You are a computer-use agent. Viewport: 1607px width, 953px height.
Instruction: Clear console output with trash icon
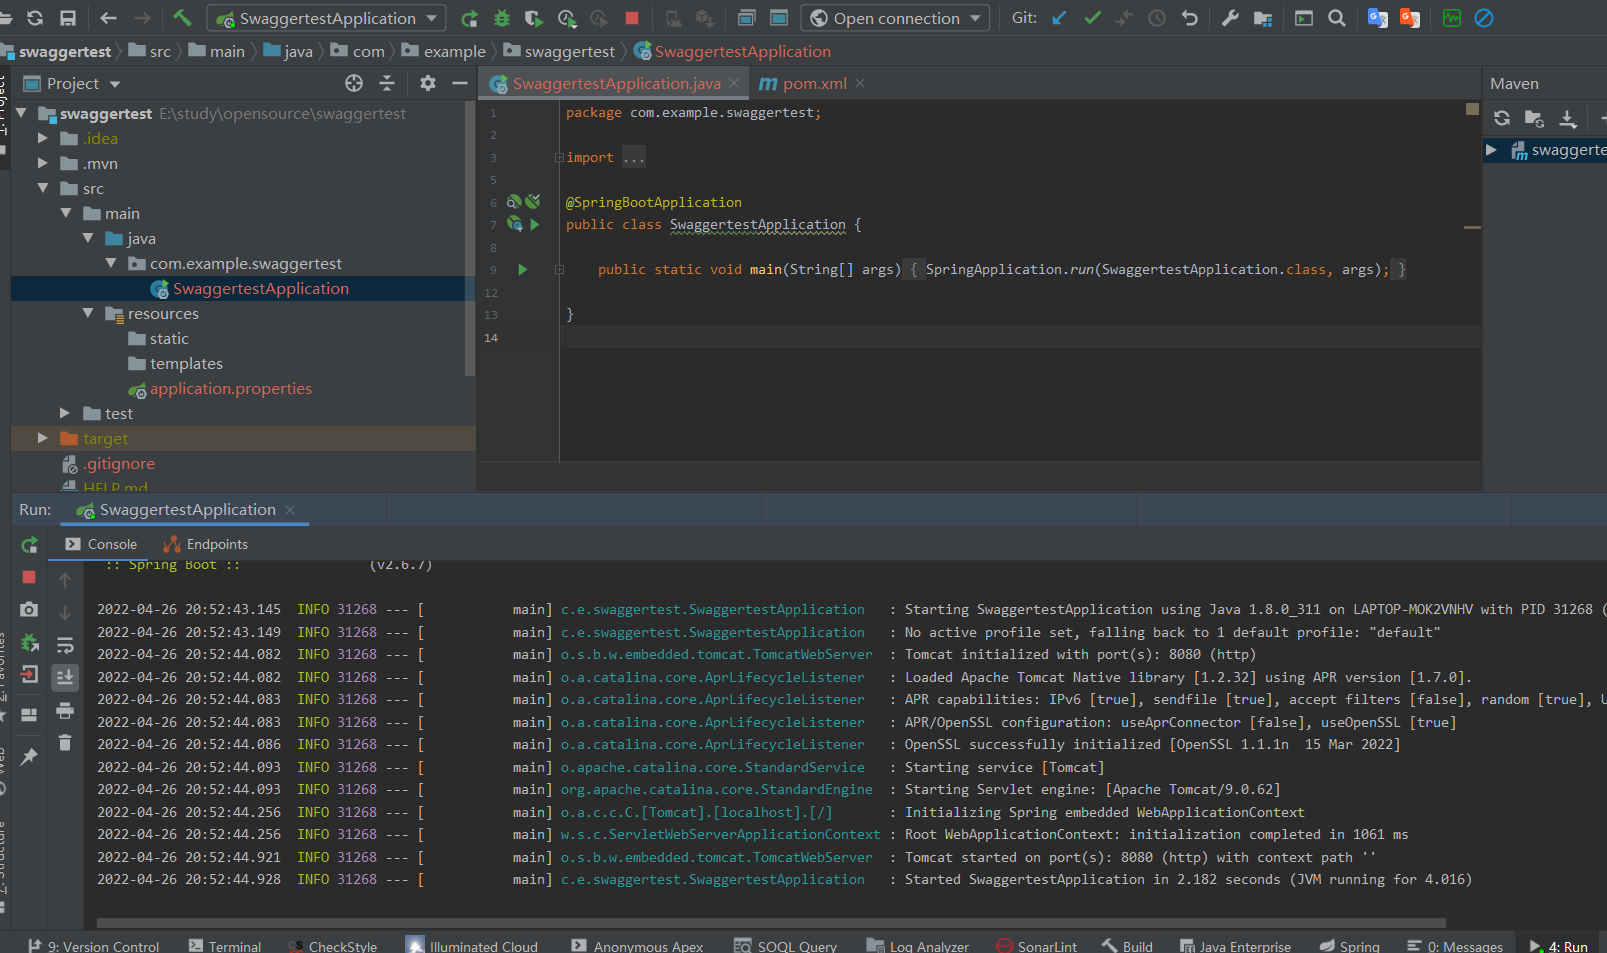click(x=65, y=742)
